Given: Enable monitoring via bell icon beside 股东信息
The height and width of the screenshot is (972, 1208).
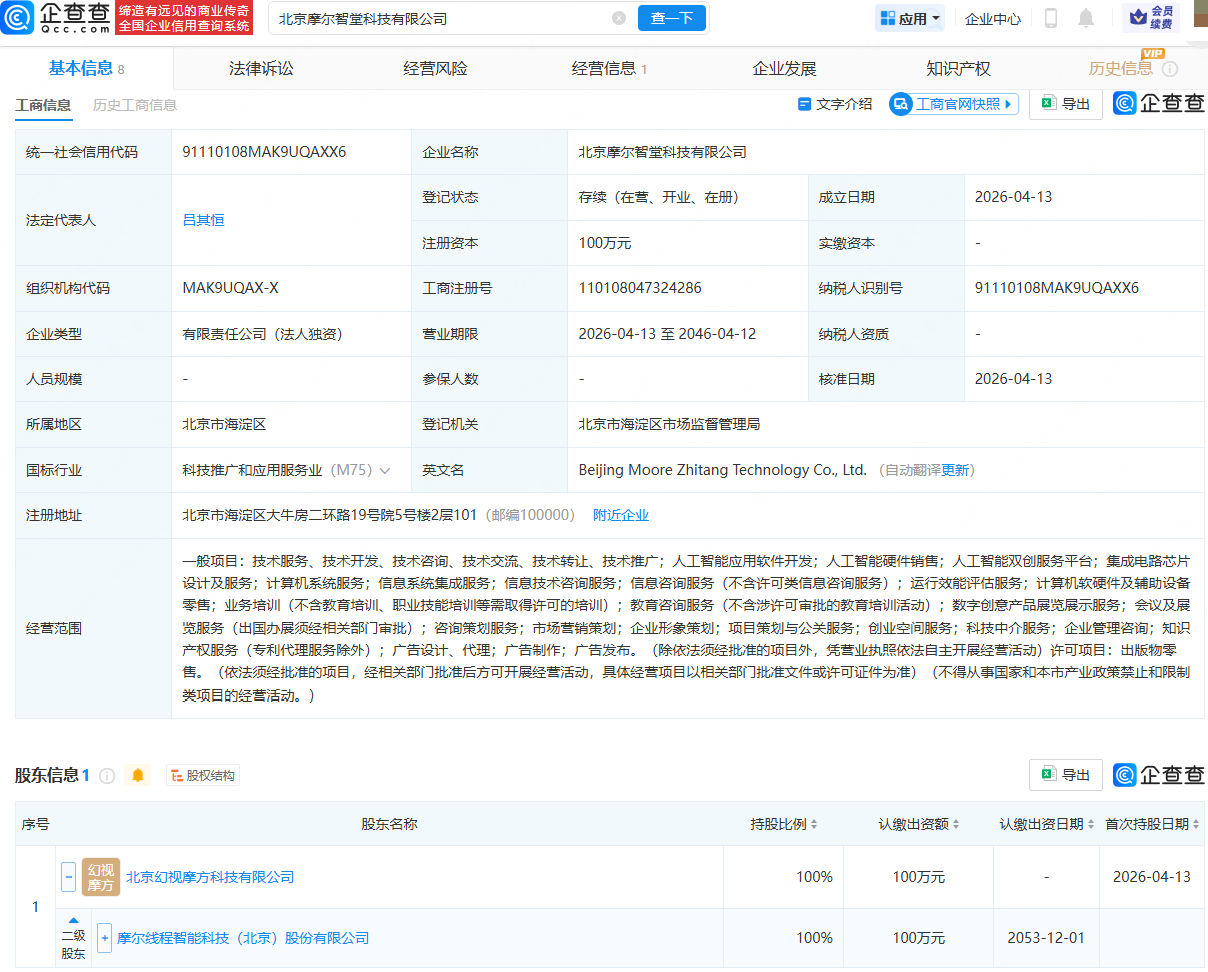Looking at the screenshot, I should [x=137, y=775].
